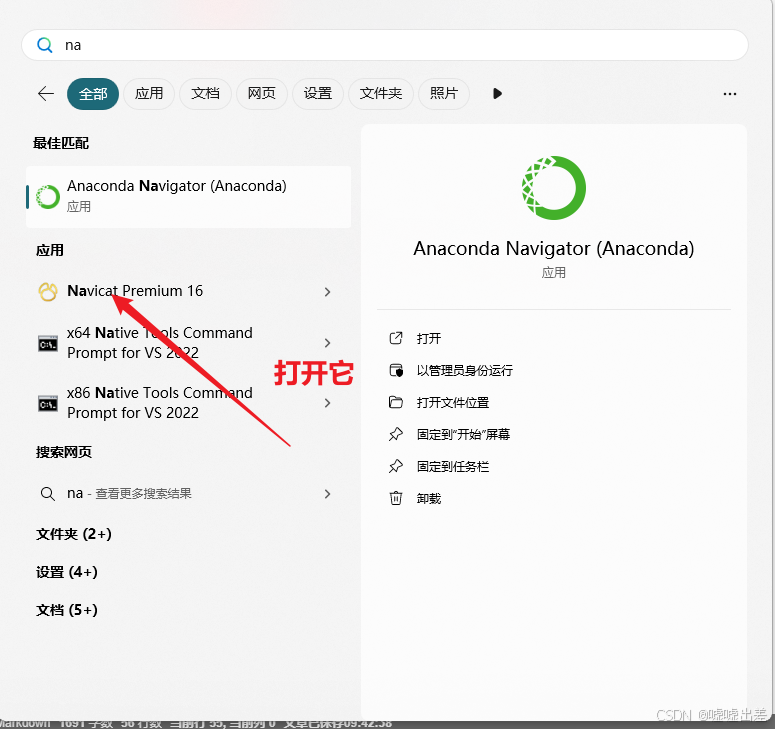Expand x86 Native Tools chevron

pyautogui.click(x=327, y=403)
